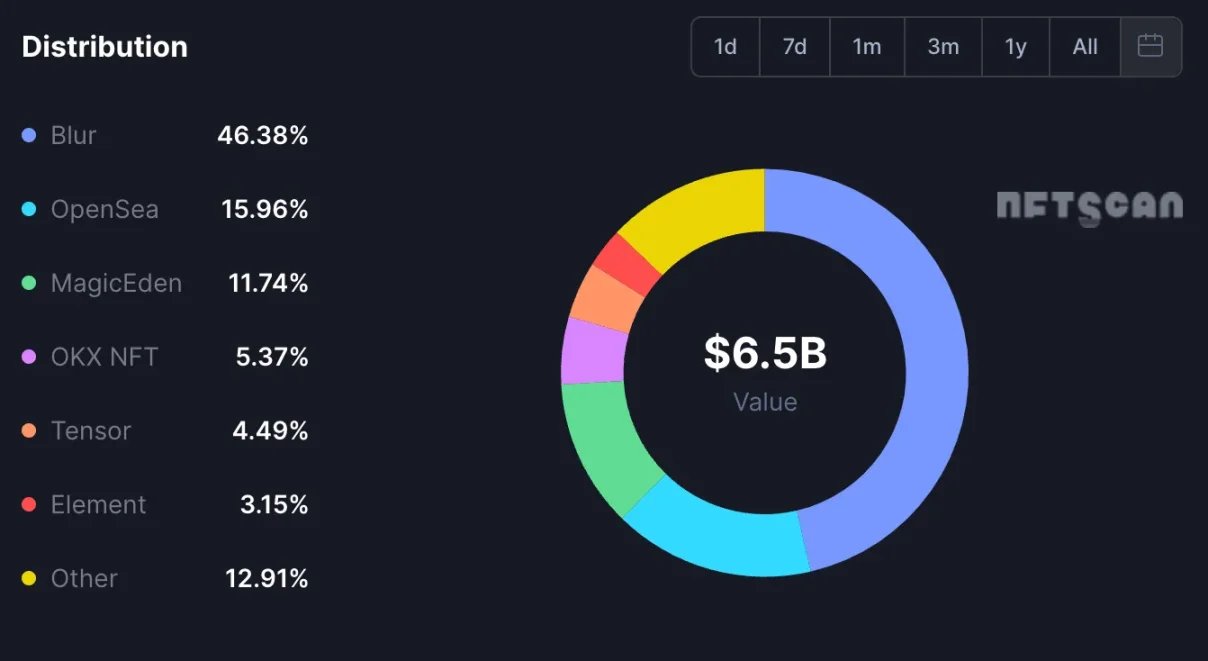1208x661 pixels.
Task: Click the $6.5B value in donut center
Action: tap(765, 353)
